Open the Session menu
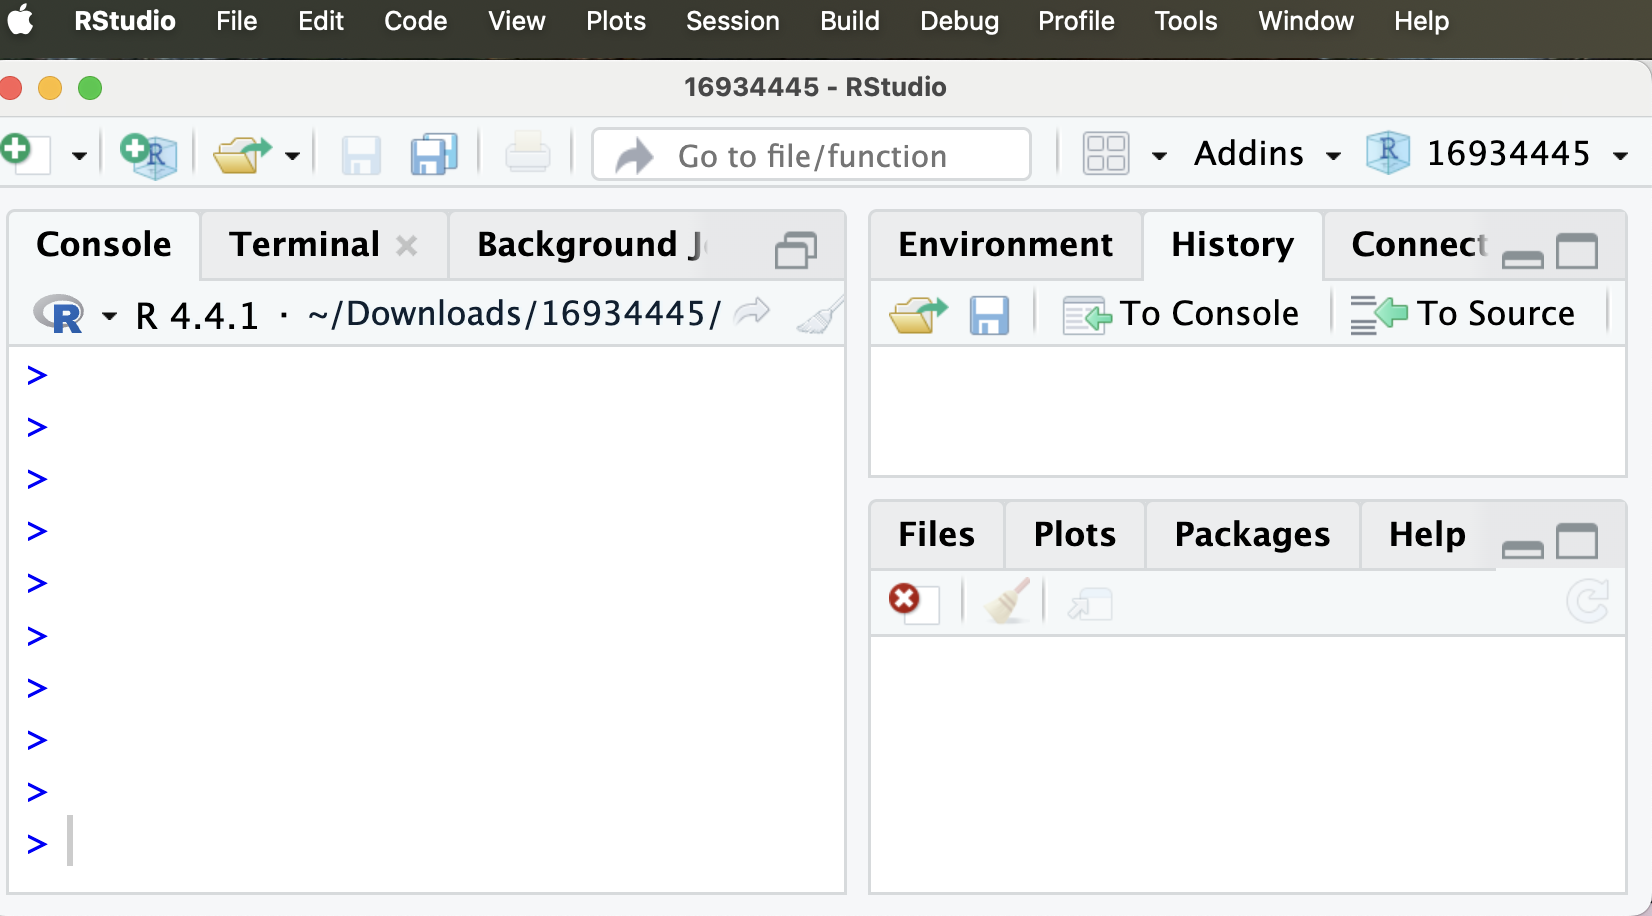 coord(732,21)
